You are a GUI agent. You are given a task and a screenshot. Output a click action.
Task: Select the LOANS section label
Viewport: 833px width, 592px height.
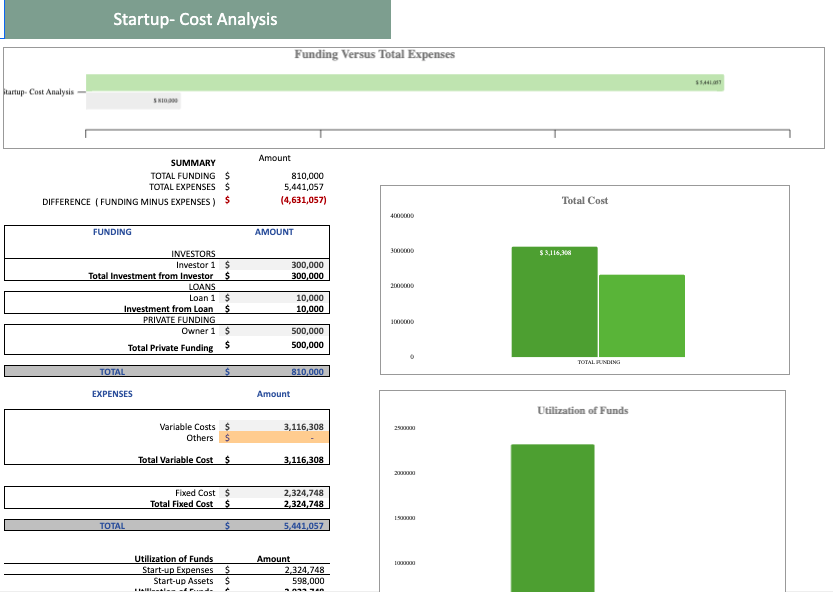tap(202, 287)
